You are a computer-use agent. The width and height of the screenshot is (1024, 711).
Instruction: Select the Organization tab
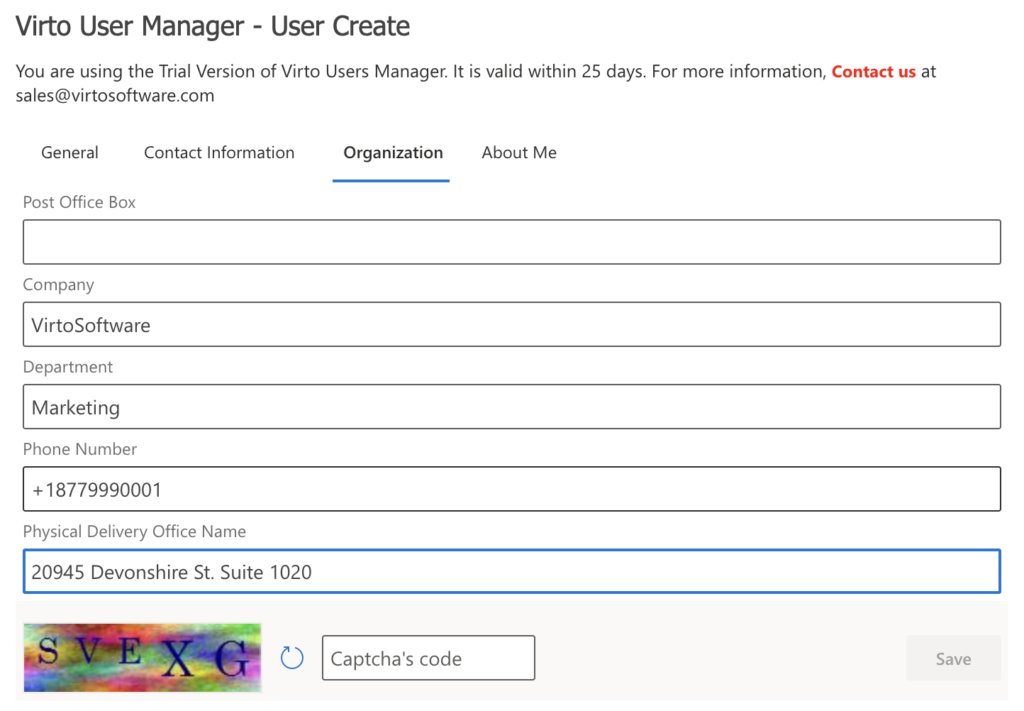pos(392,152)
